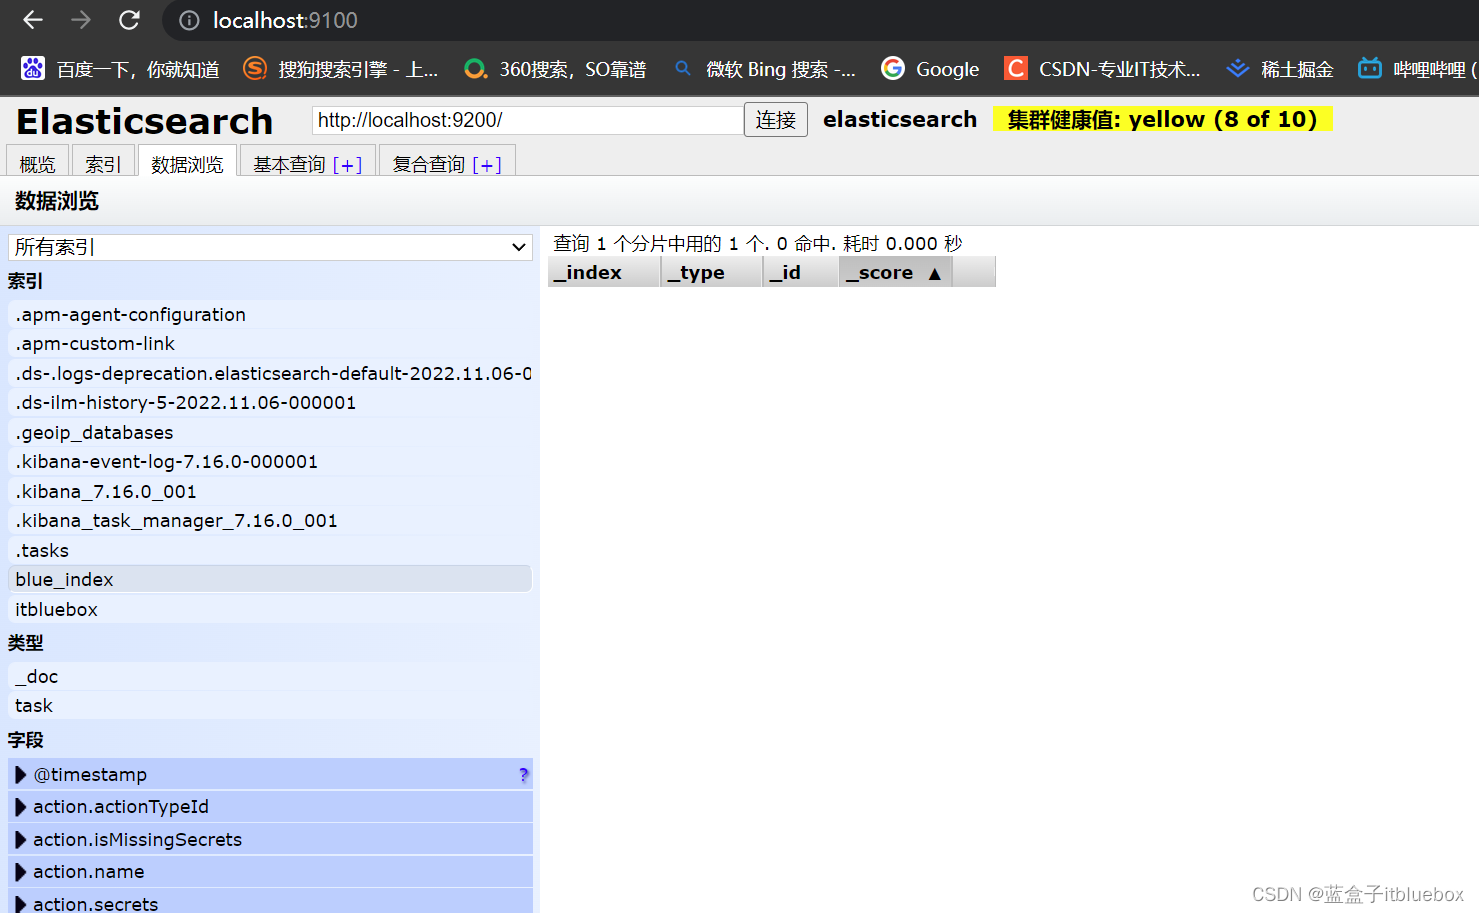
Task: Switch to the 索引 tab
Action: (103, 163)
